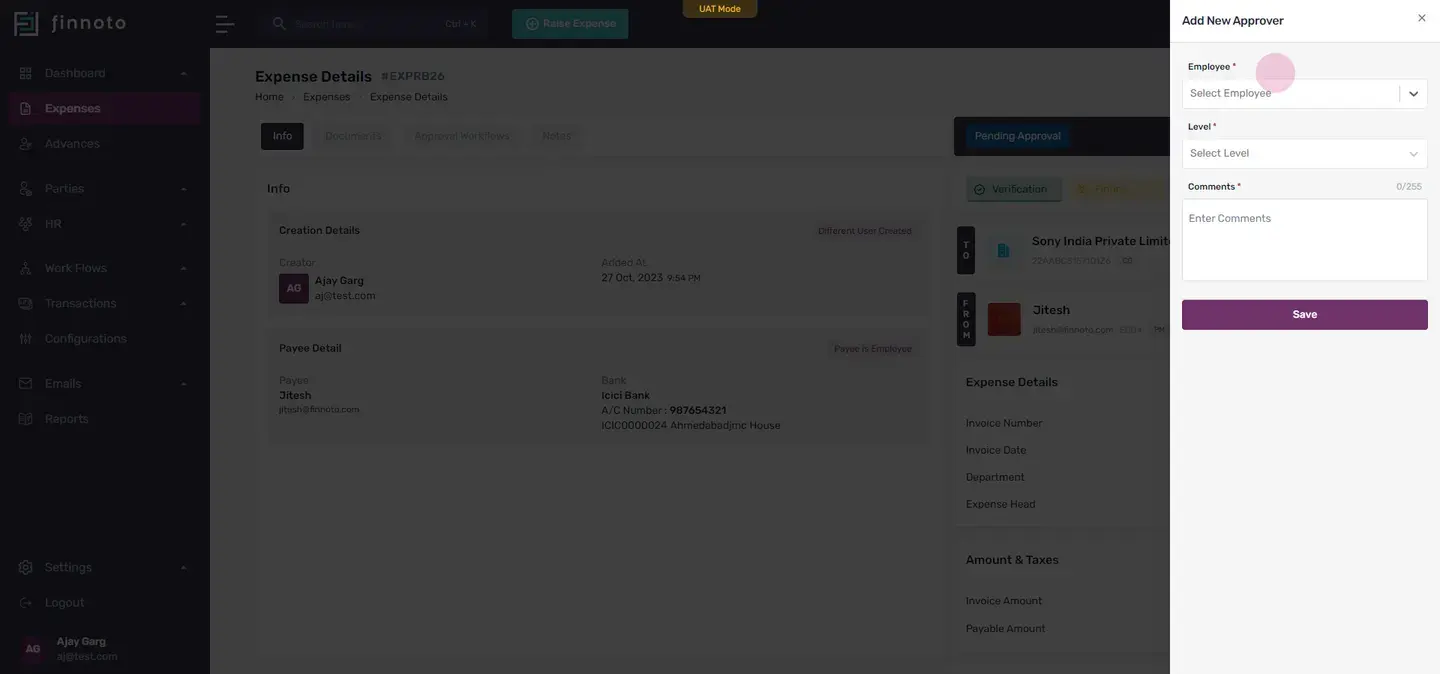Expand the Parties menu chevron
This screenshot has height=674, width=1440.
tap(184, 189)
